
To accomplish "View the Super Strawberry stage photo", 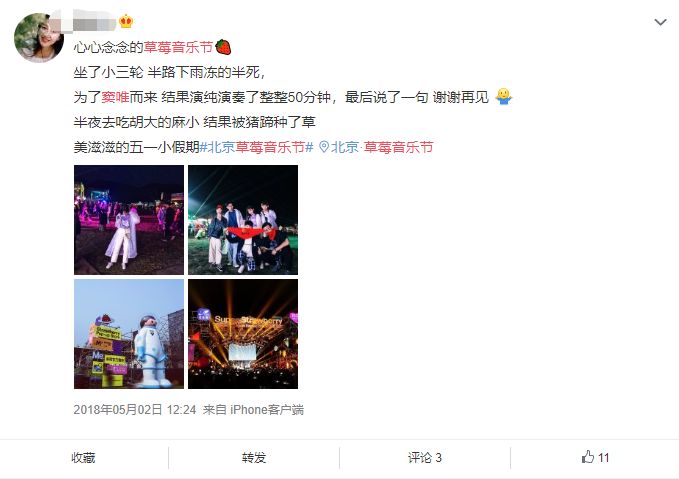I will (243, 334).
